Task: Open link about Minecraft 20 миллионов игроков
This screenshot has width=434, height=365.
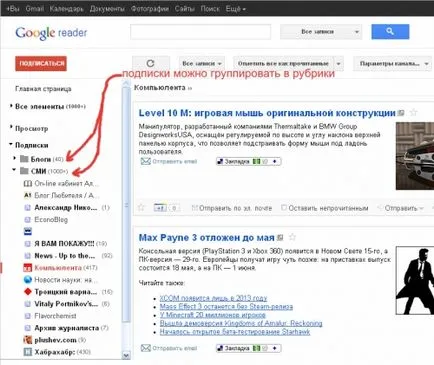Action: [x=213, y=315]
